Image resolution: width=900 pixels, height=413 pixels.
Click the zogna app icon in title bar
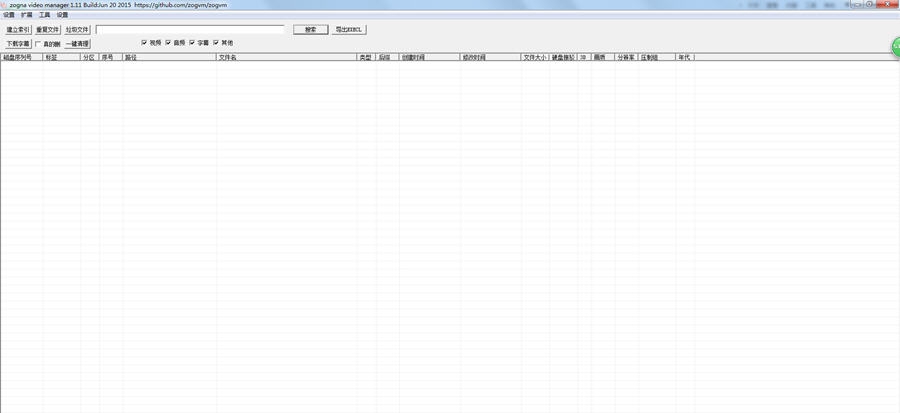coord(3,4)
